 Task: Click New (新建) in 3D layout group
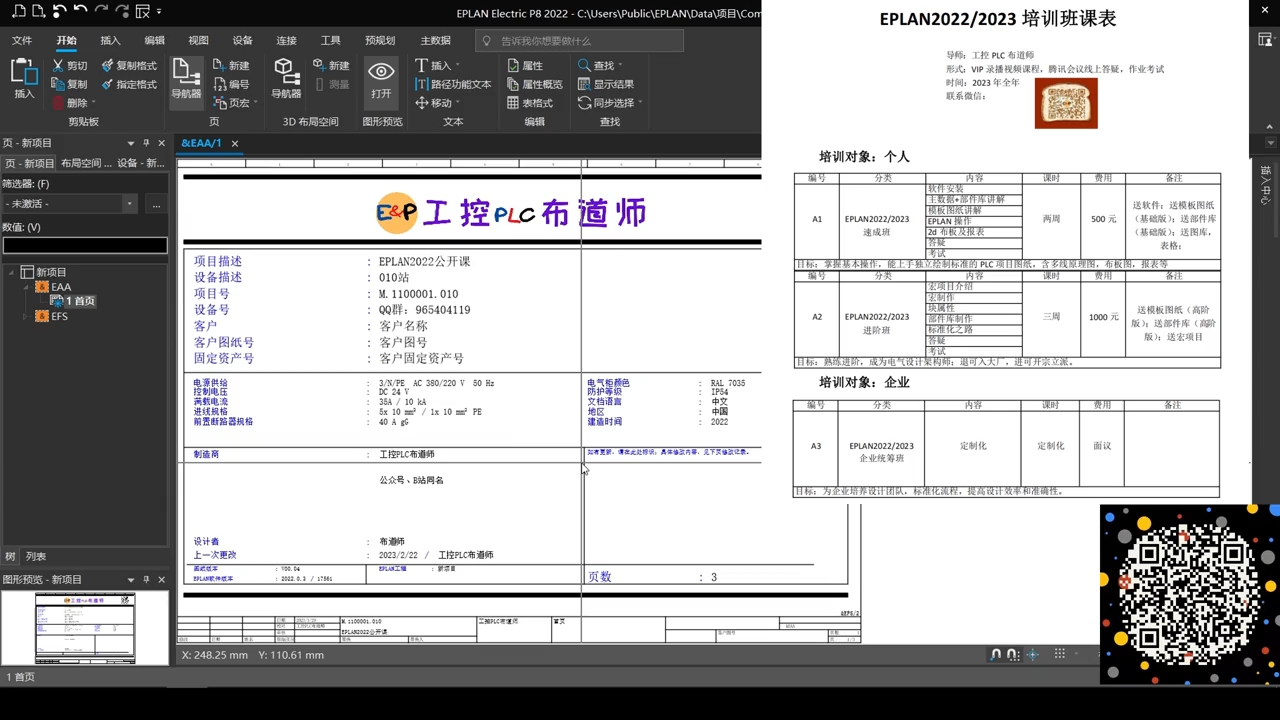tap(331, 65)
